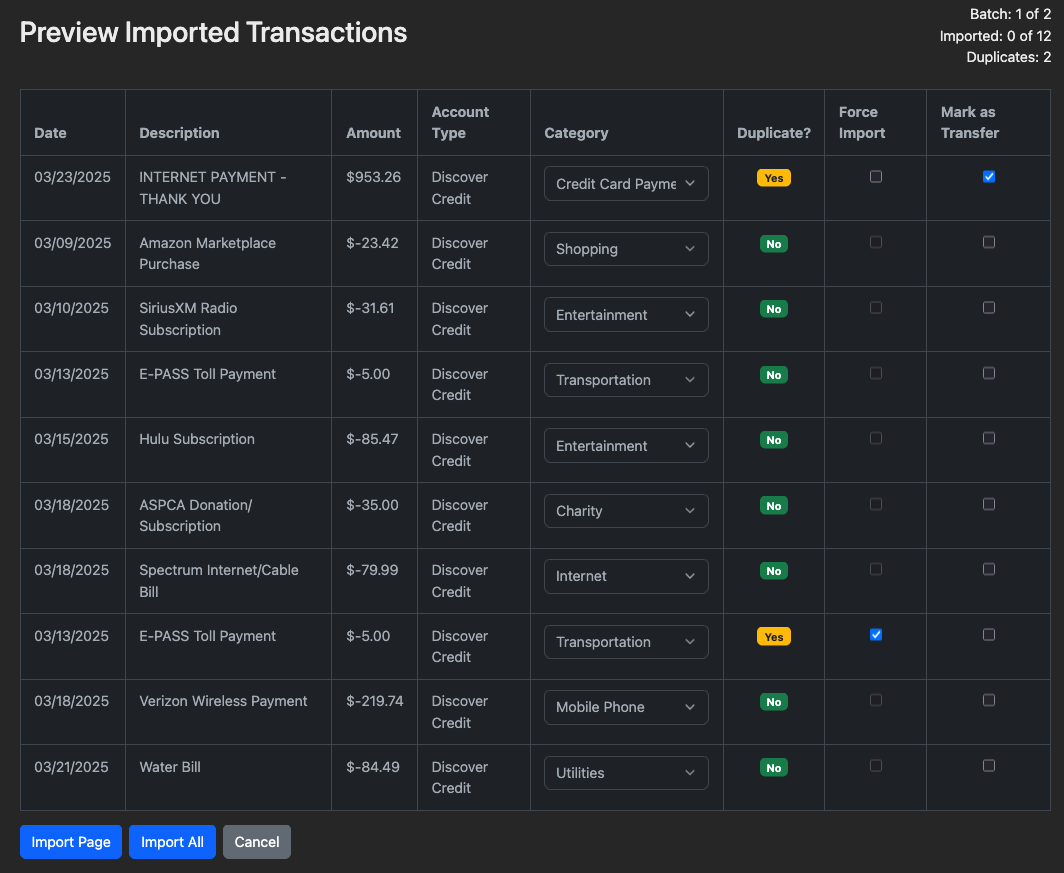Click the Import All button
The image size is (1064, 873).
click(x=172, y=842)
